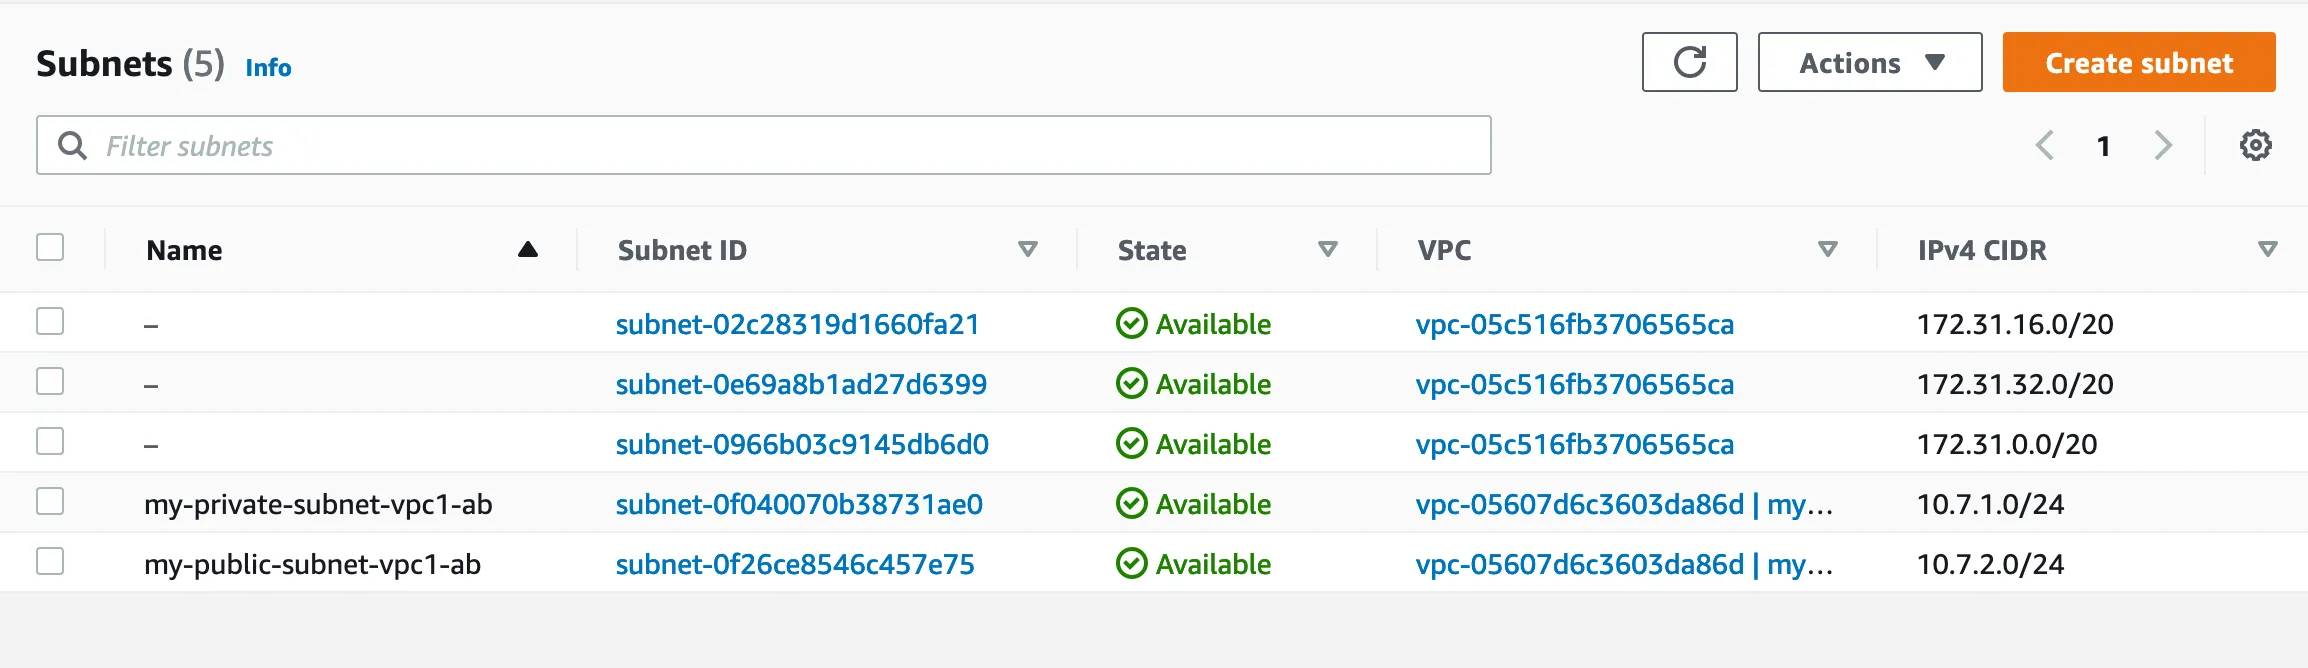Check the box for my-private-subnet-vpc1-ab

click(x=50, y=501)
